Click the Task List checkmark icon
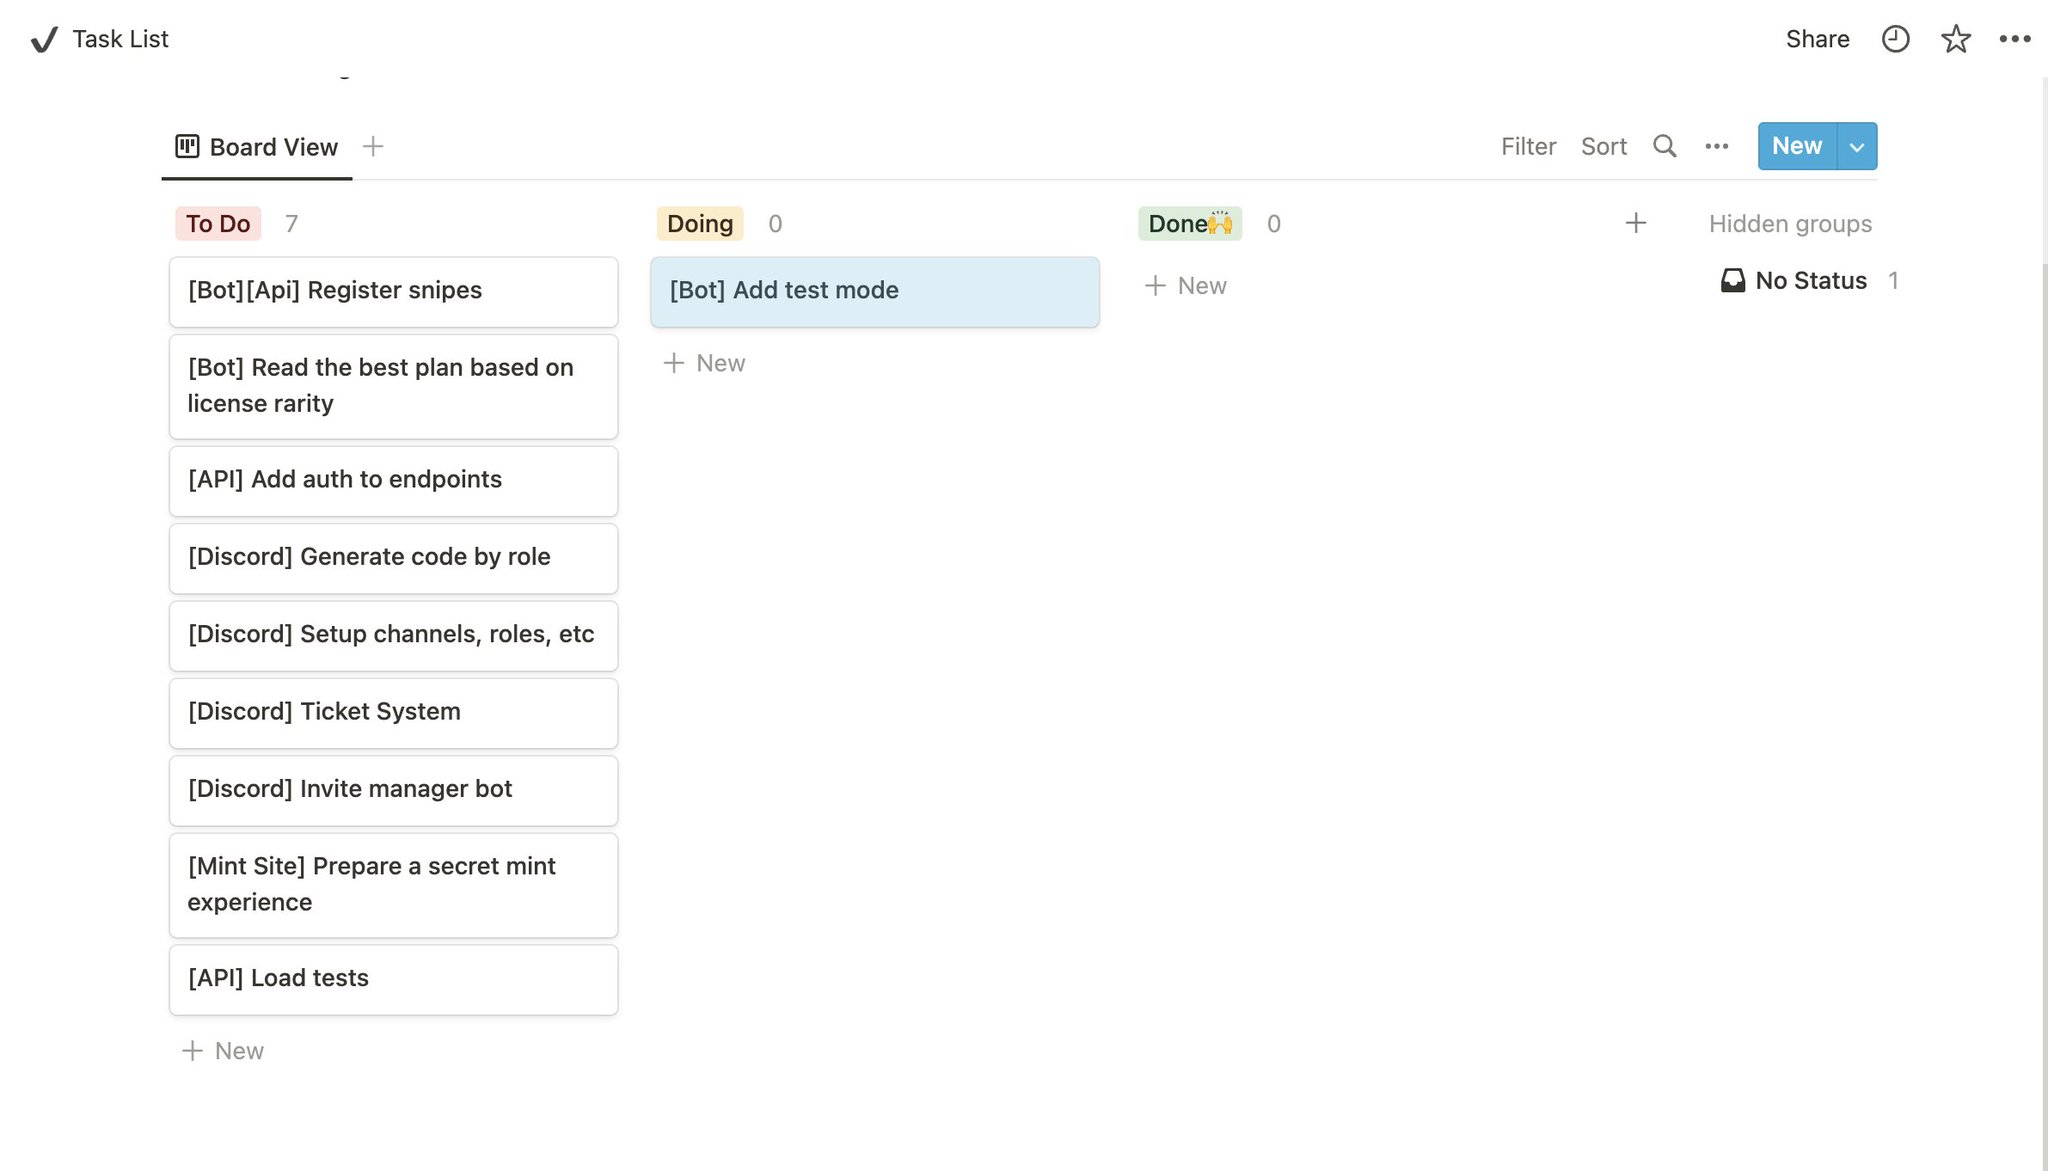The height and width of the screenshot is (1171, 2048). (44, 39)
